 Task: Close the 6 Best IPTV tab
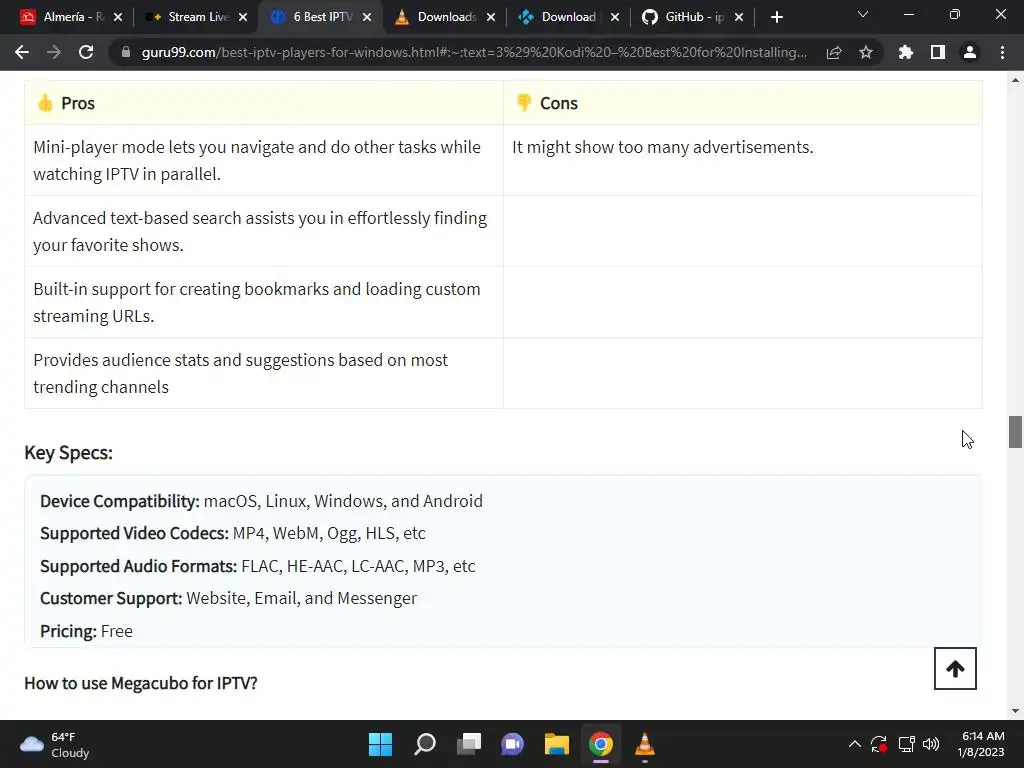pyautogui.click(x=367, y=17)
